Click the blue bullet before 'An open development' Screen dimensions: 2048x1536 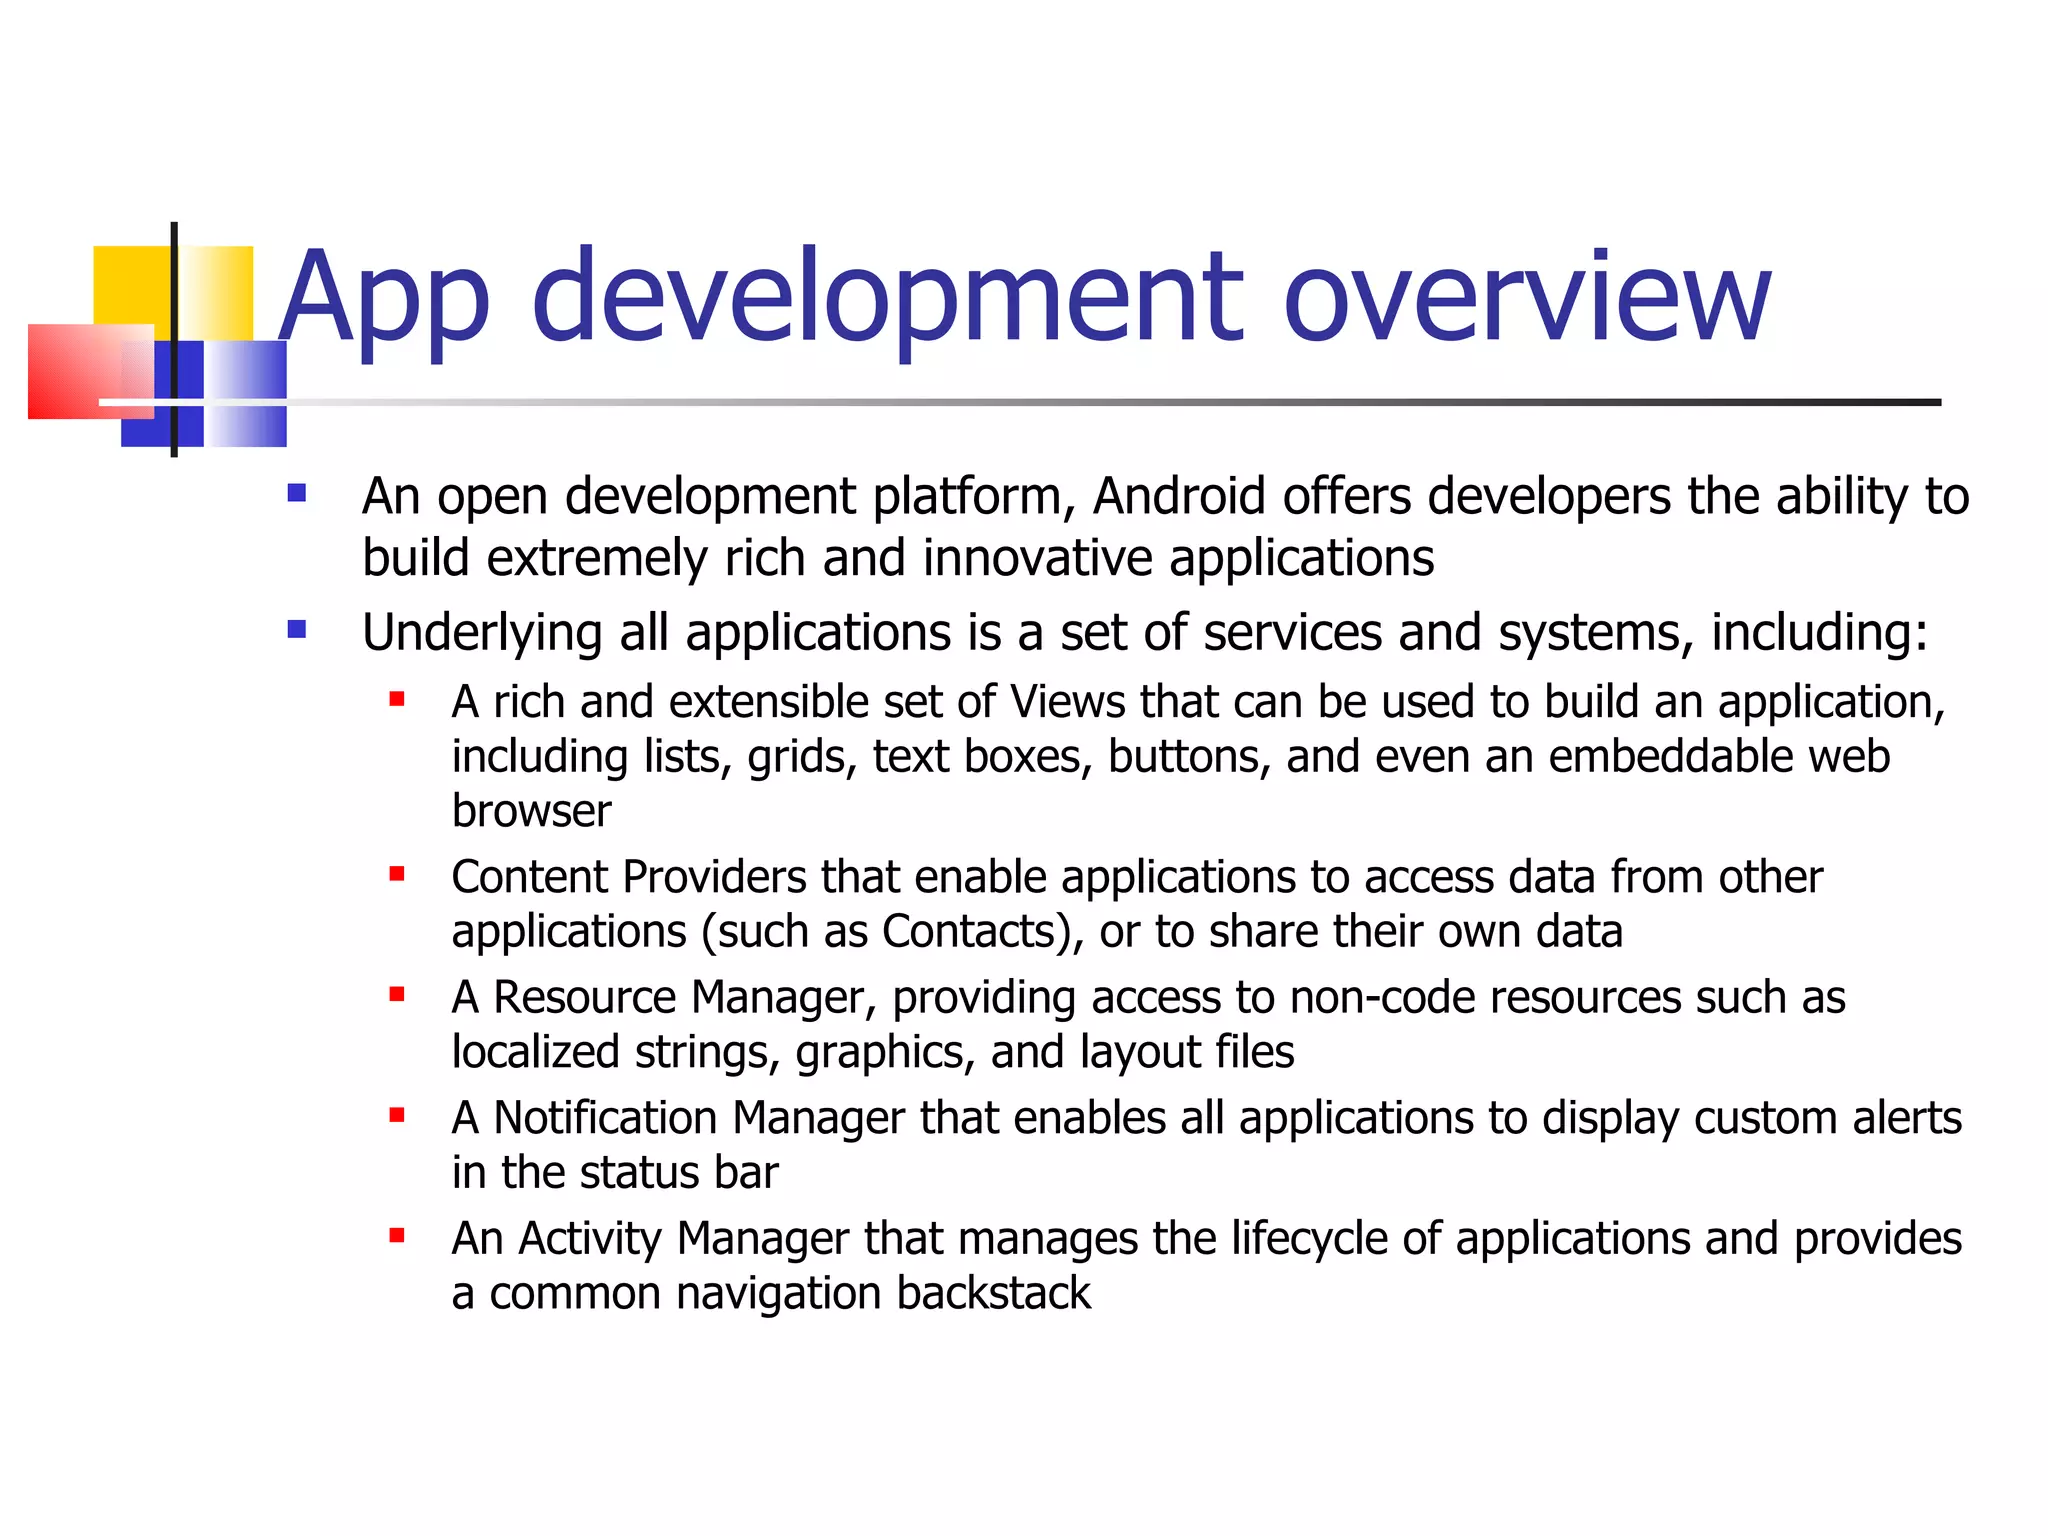297,493
